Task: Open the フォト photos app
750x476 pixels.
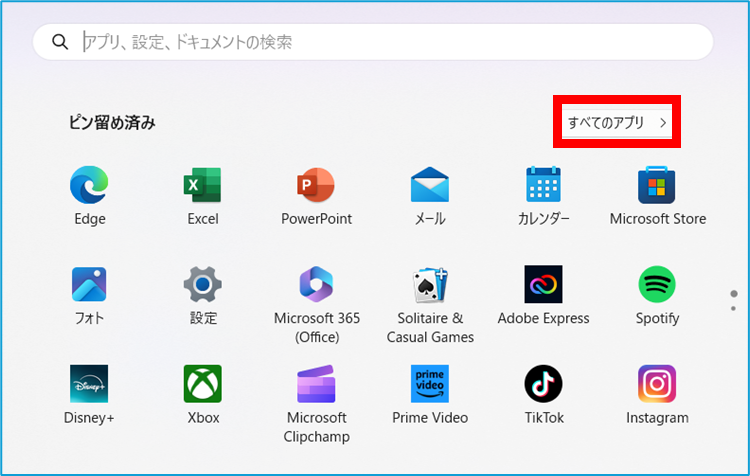Action: pos(89,286)
